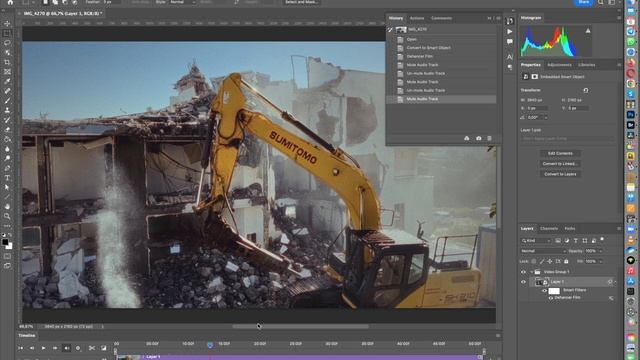Select the Zoom tool
Viewport: 640px width, 360px height.
pyautogui.click(x=7, y=216)
